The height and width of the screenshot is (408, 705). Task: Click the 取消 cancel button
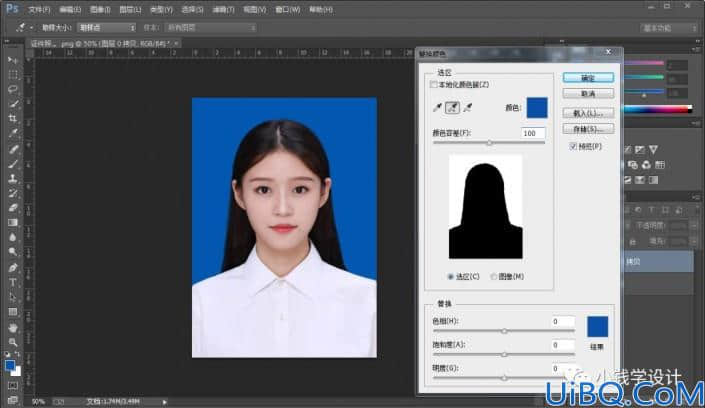coord(588,94)
